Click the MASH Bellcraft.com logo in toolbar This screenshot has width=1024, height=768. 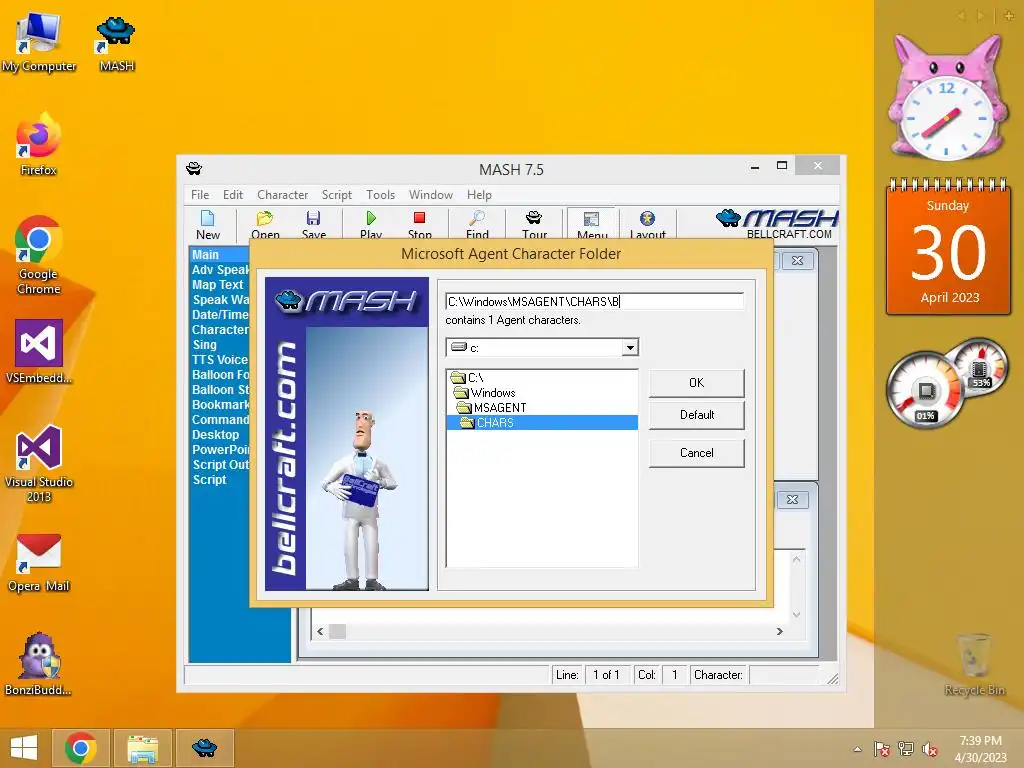776,224
